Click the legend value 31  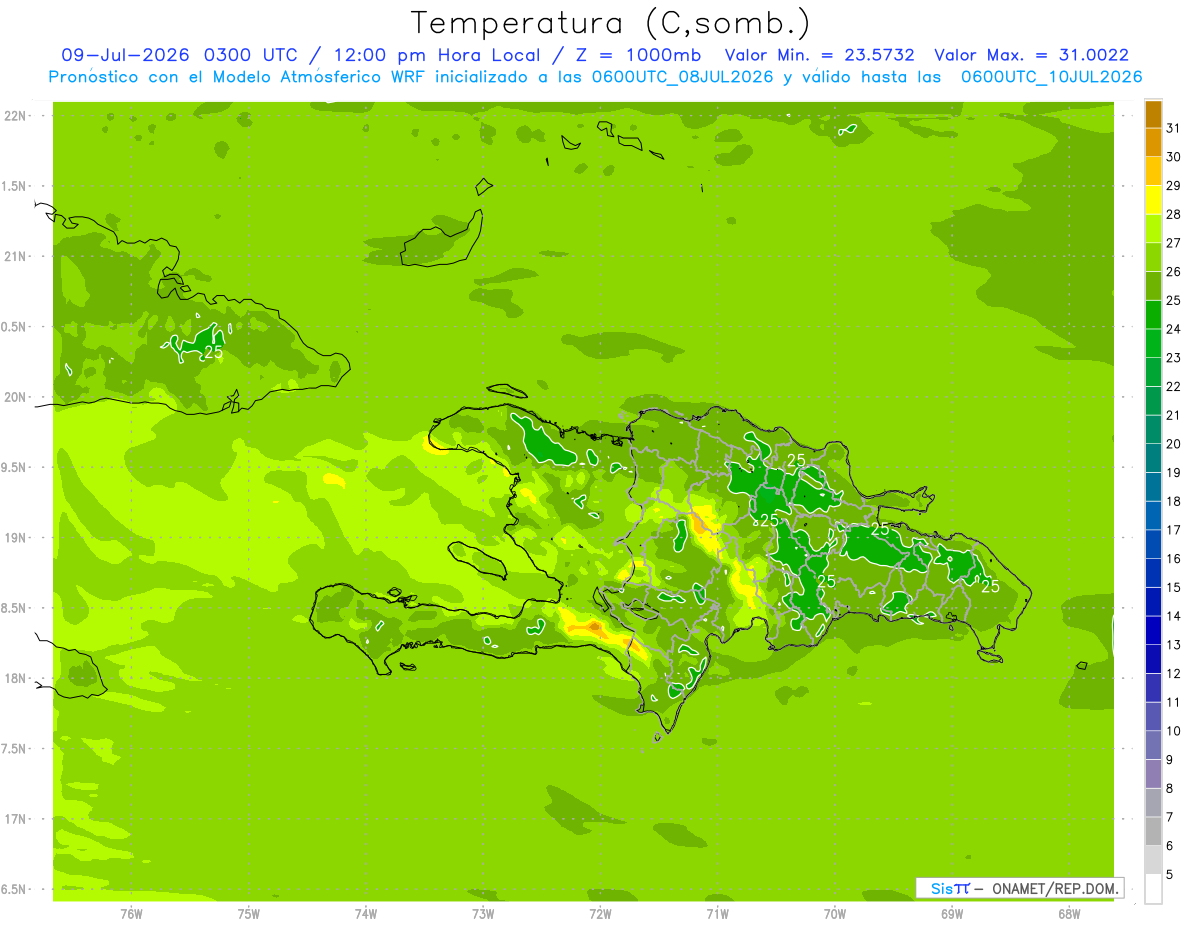point(1174,128)
